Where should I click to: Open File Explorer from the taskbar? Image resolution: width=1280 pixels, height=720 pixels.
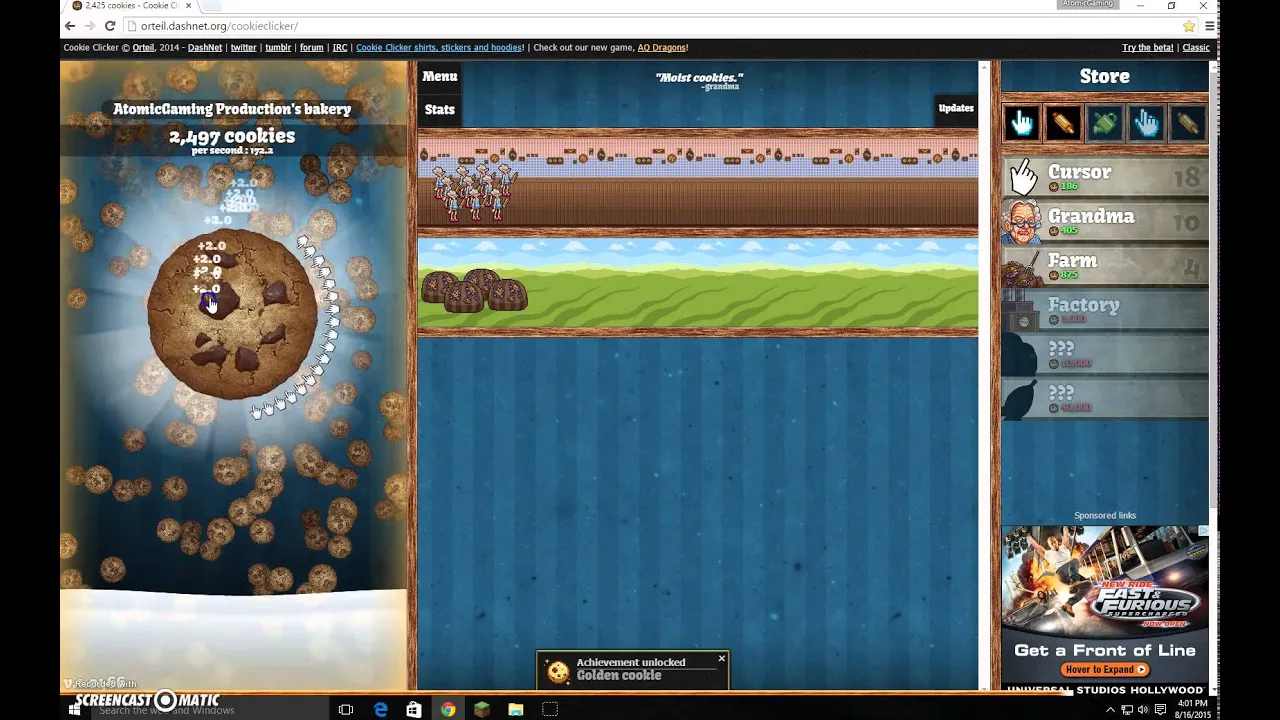coord(516,709)
